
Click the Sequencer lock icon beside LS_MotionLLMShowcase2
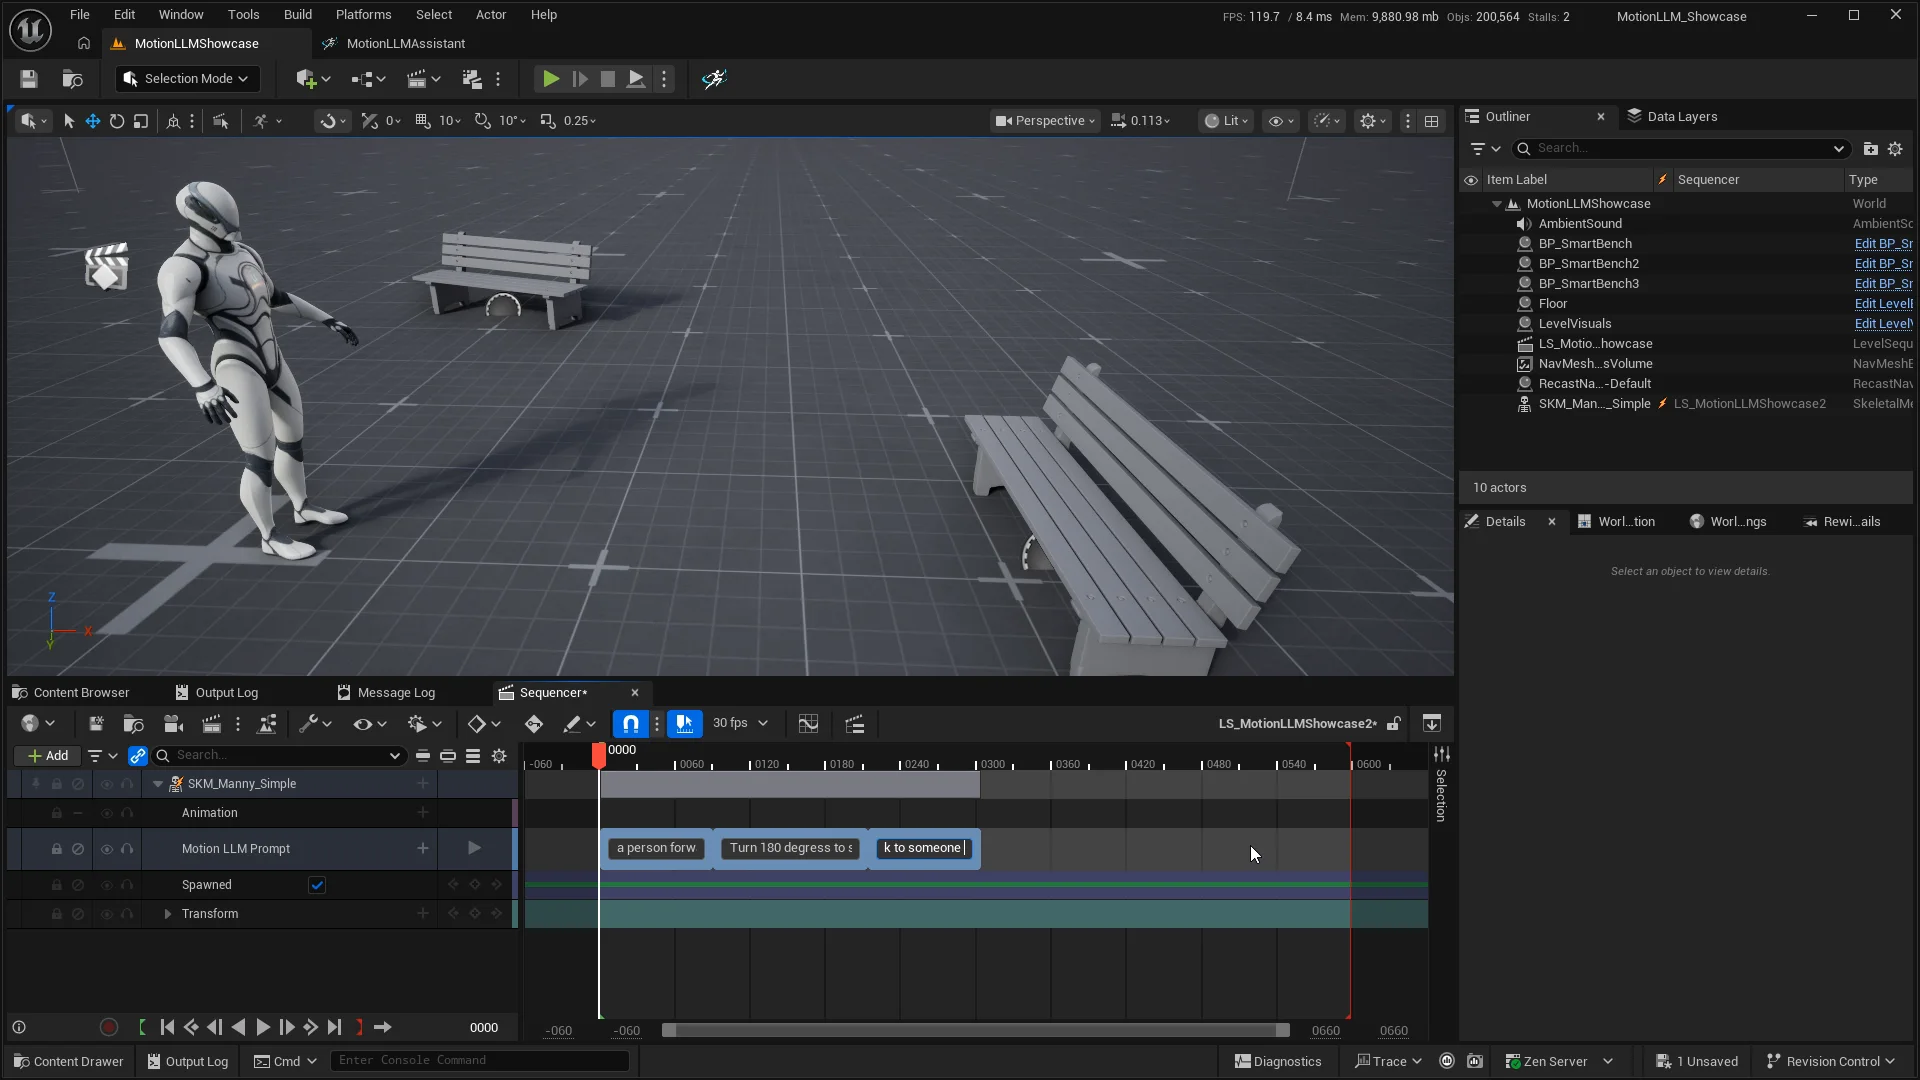click(1394, 724)
